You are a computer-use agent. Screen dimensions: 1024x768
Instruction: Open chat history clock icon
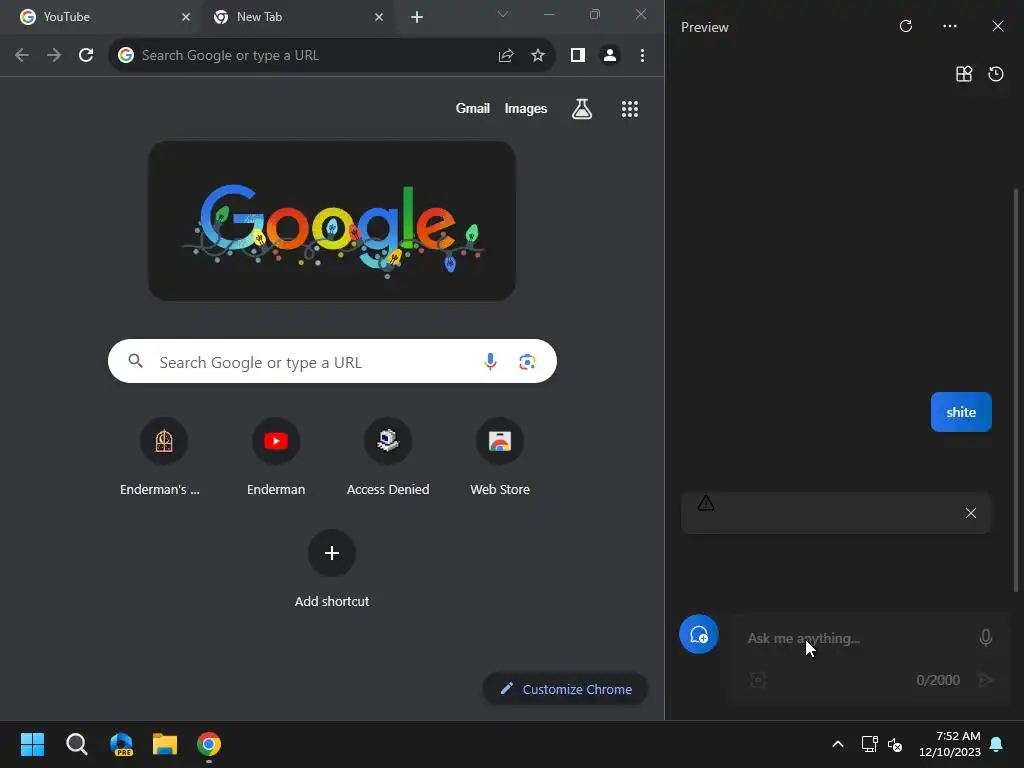click(996, 74)
